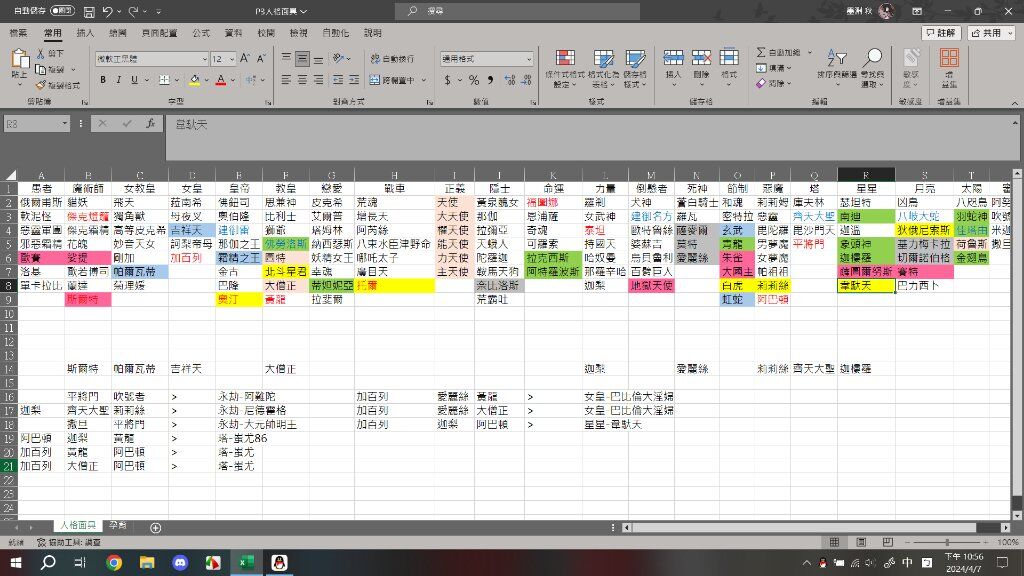Apply the fill color bucket
The width and height of the screenshot is (1024, 576).
click(x=194, y=80)
